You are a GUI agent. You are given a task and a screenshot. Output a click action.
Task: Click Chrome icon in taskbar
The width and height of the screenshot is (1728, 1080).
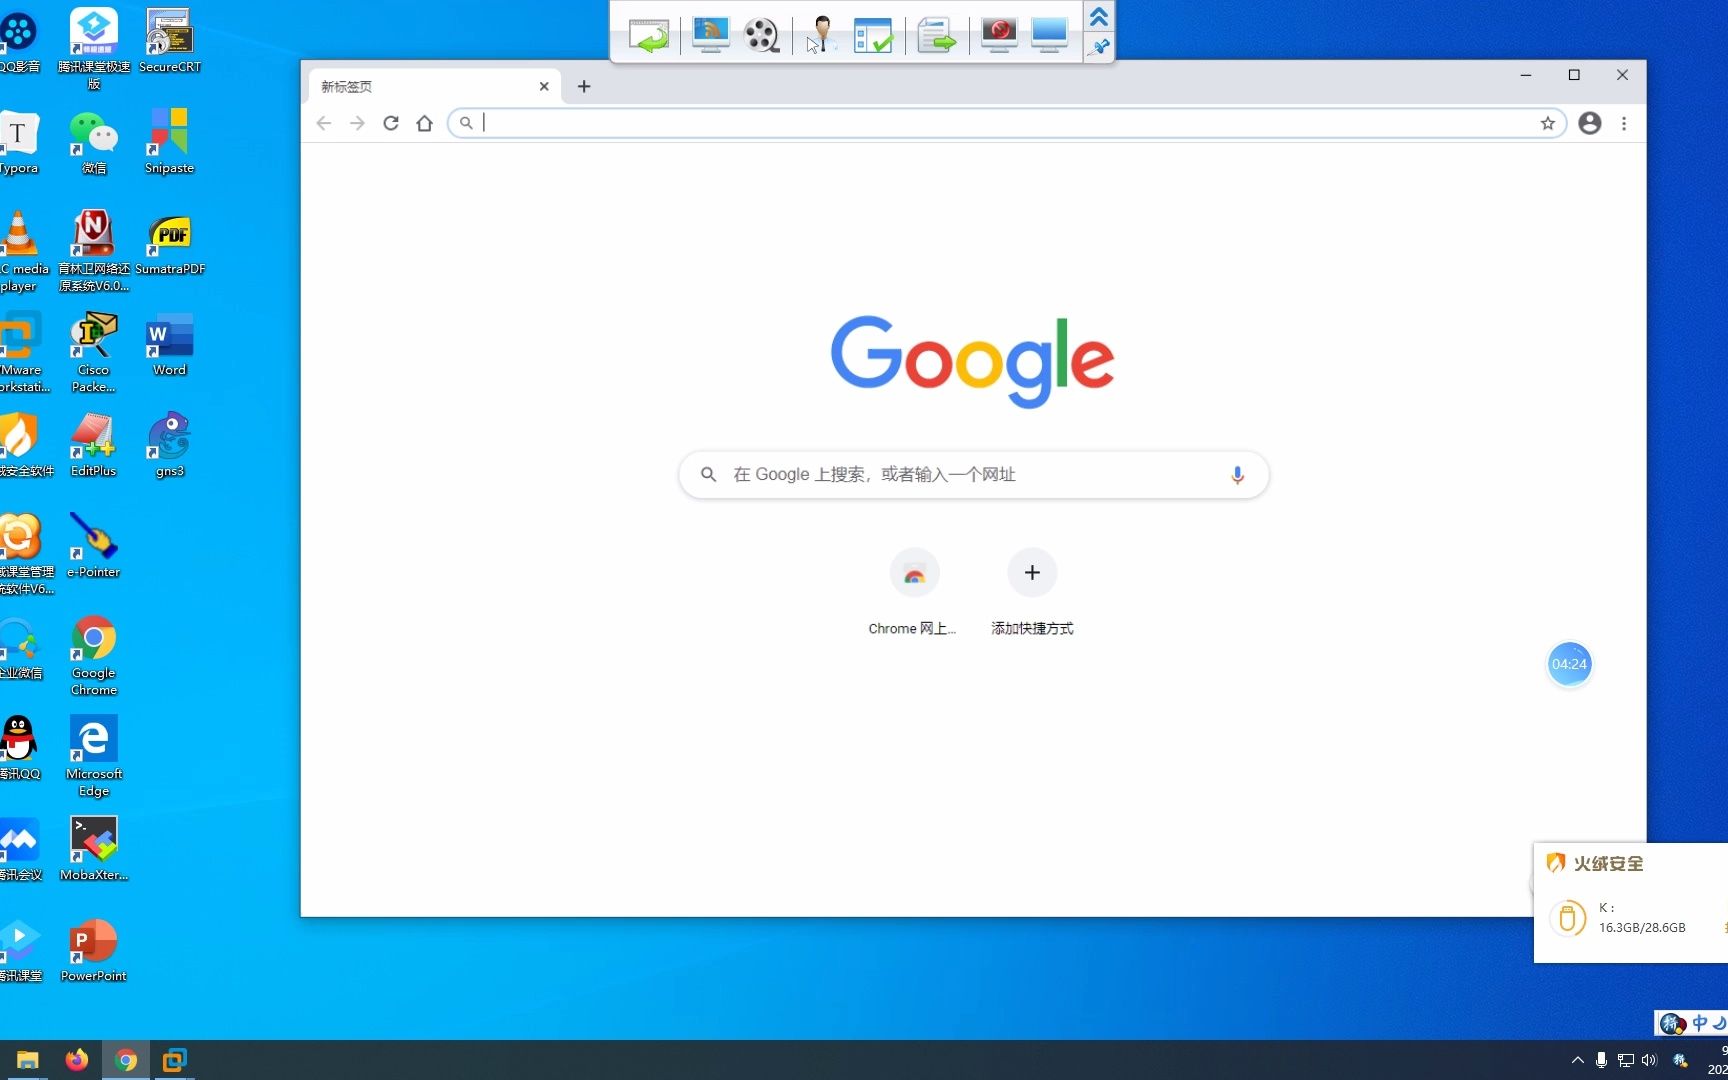(126, 1060)
